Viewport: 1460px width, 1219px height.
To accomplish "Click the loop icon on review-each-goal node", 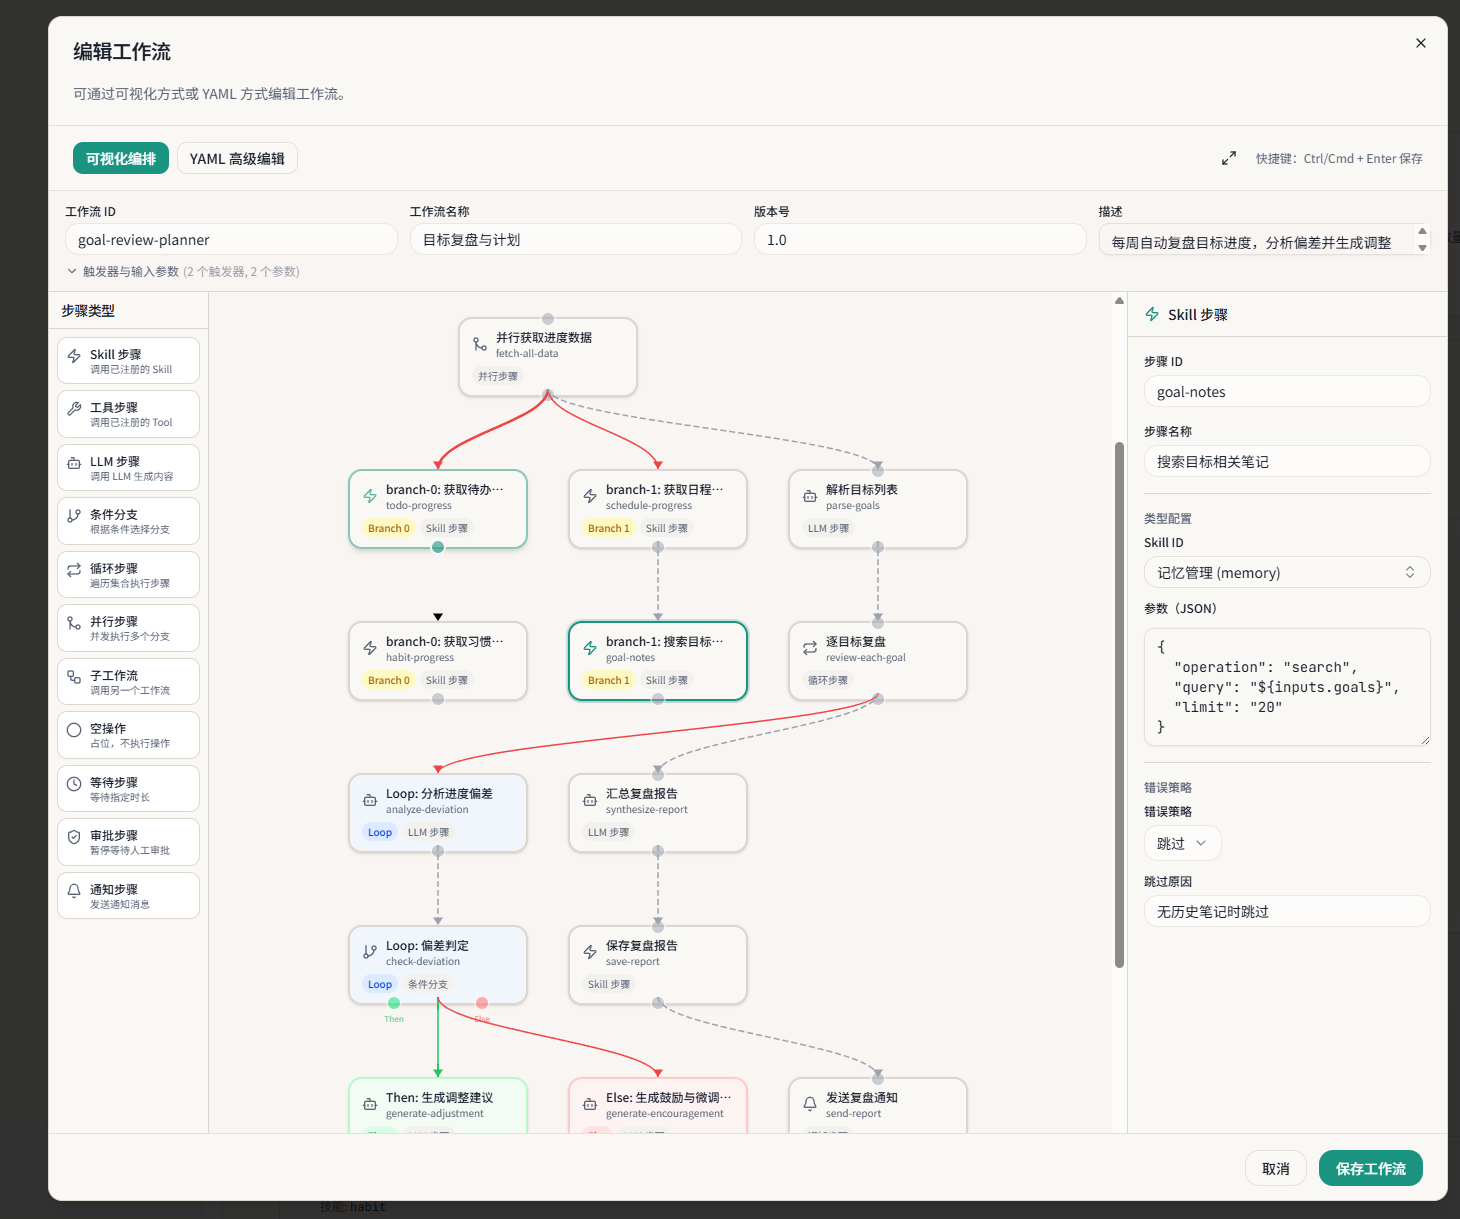I will tap(810, 648).
